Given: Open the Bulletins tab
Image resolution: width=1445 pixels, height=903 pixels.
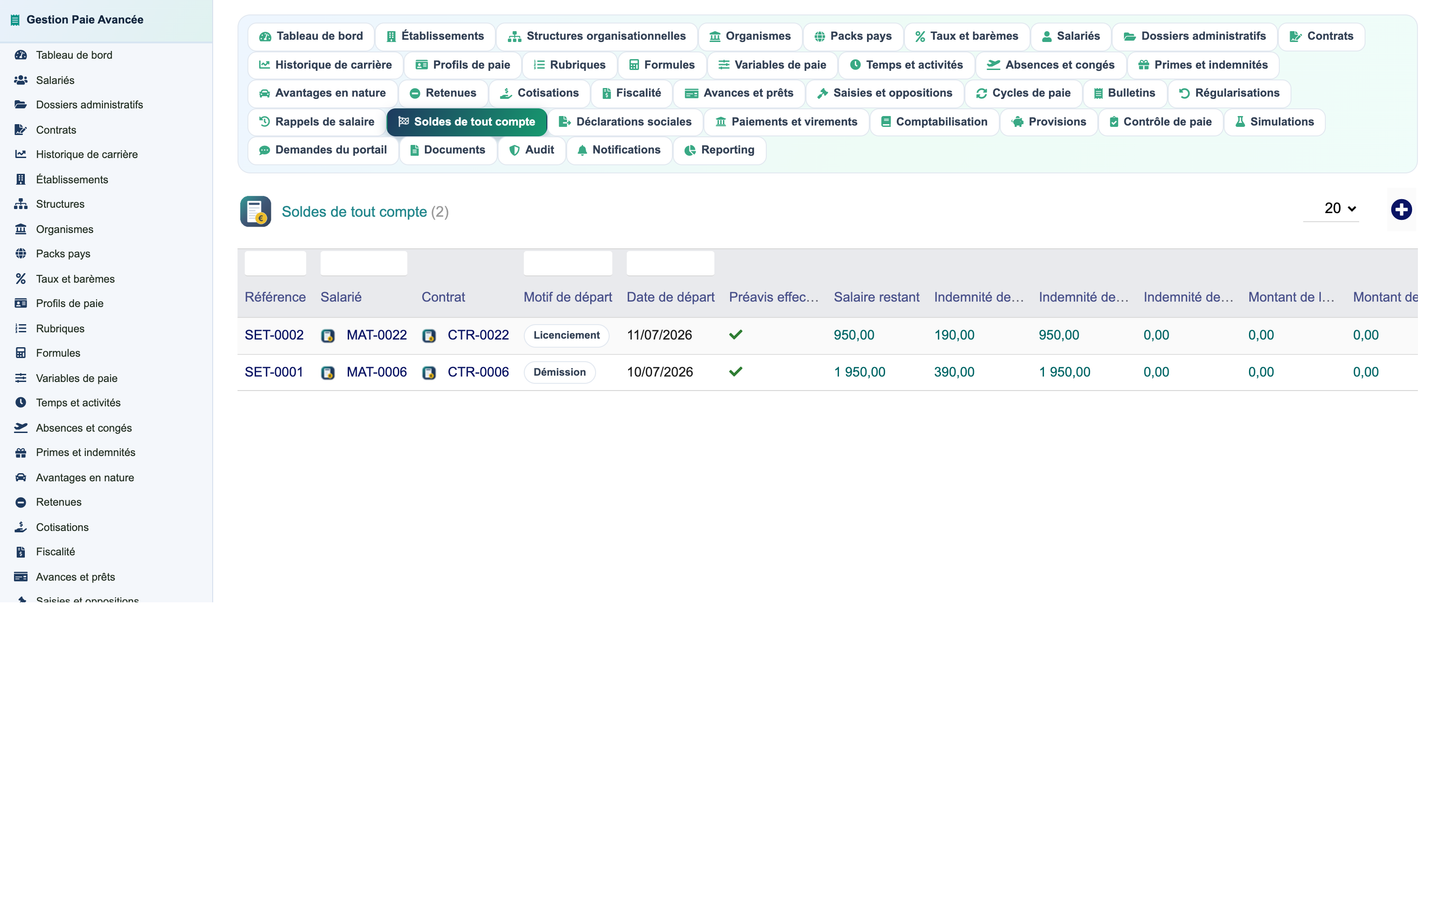Looking at the screenshot, I should (x=1124, y=93).
